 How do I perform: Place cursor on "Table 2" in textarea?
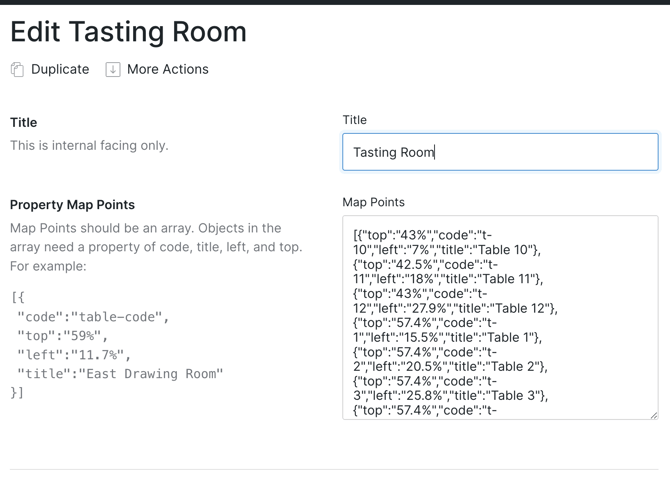515,366
